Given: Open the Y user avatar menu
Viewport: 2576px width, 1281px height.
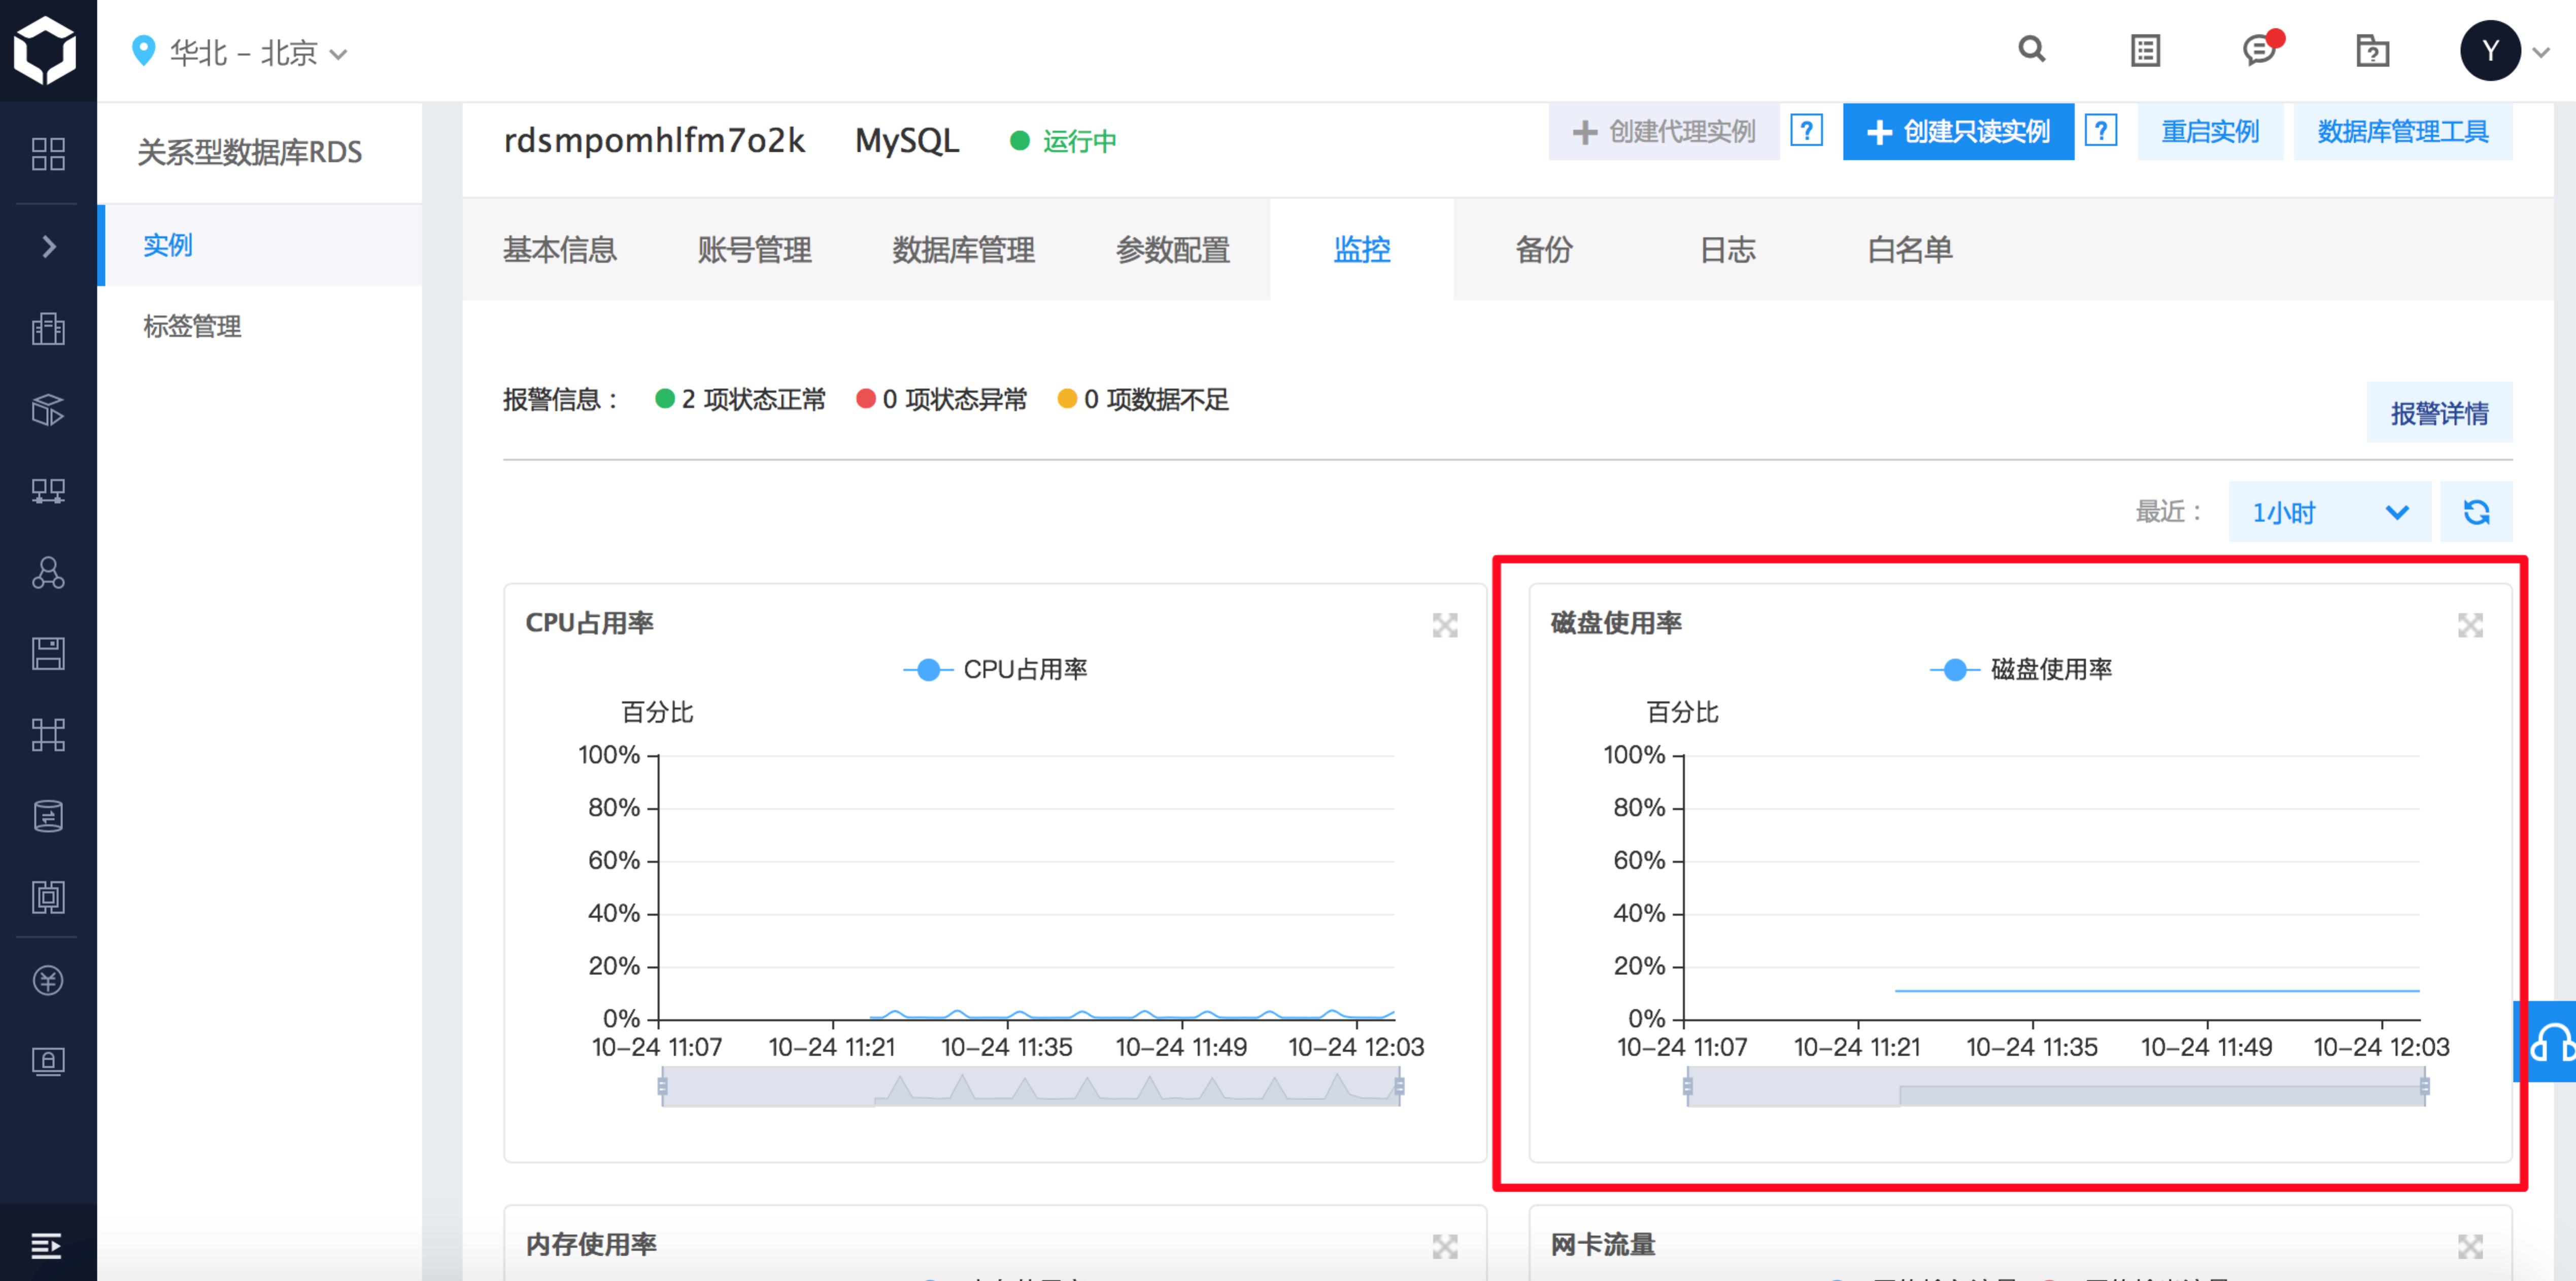Looking at the screenshot, I should point(2490,50).
